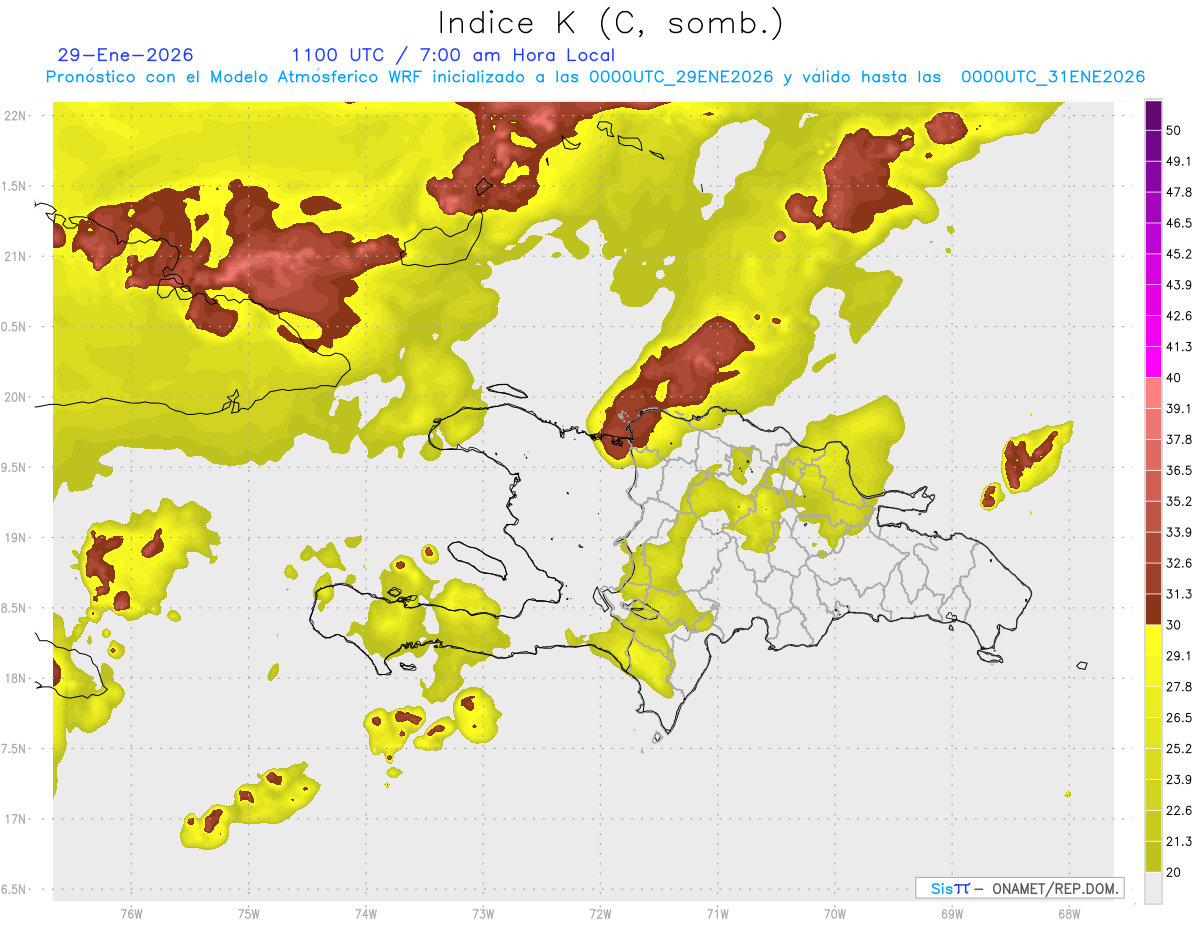1200x927 pixels.
Task: Click the dark purple colorbar segment above 50
Action: [x=1153, y=115]
